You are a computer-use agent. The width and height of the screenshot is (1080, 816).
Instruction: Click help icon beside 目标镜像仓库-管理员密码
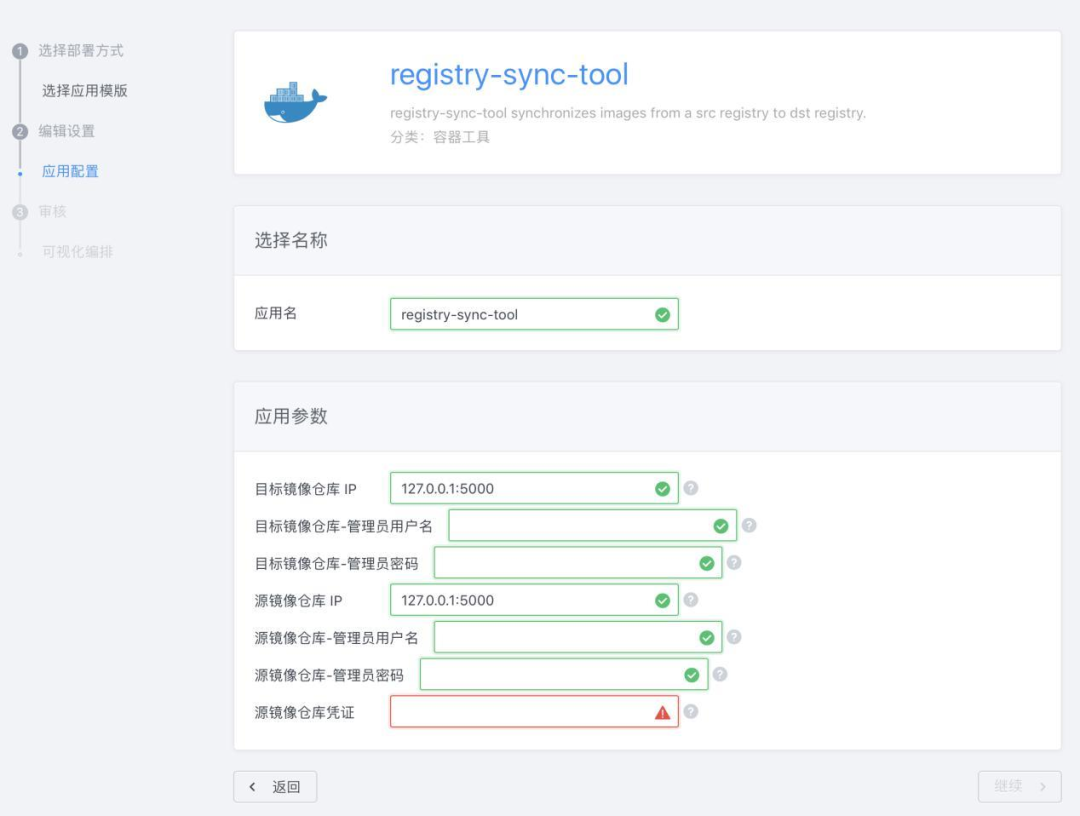(734, 562)
